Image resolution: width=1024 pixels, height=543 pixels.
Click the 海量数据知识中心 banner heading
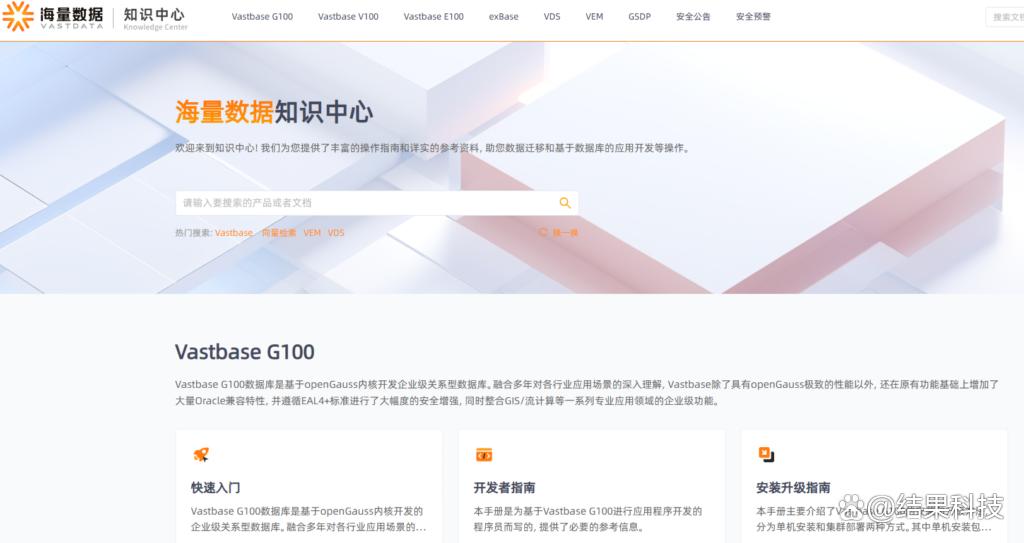click(274, 112)
